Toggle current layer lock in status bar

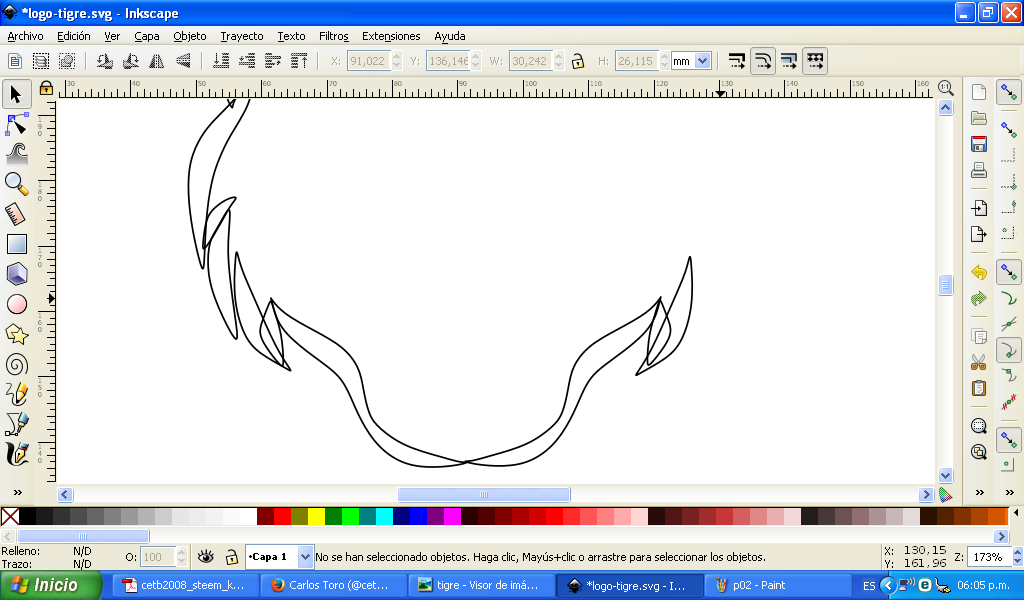pos(232,557)
